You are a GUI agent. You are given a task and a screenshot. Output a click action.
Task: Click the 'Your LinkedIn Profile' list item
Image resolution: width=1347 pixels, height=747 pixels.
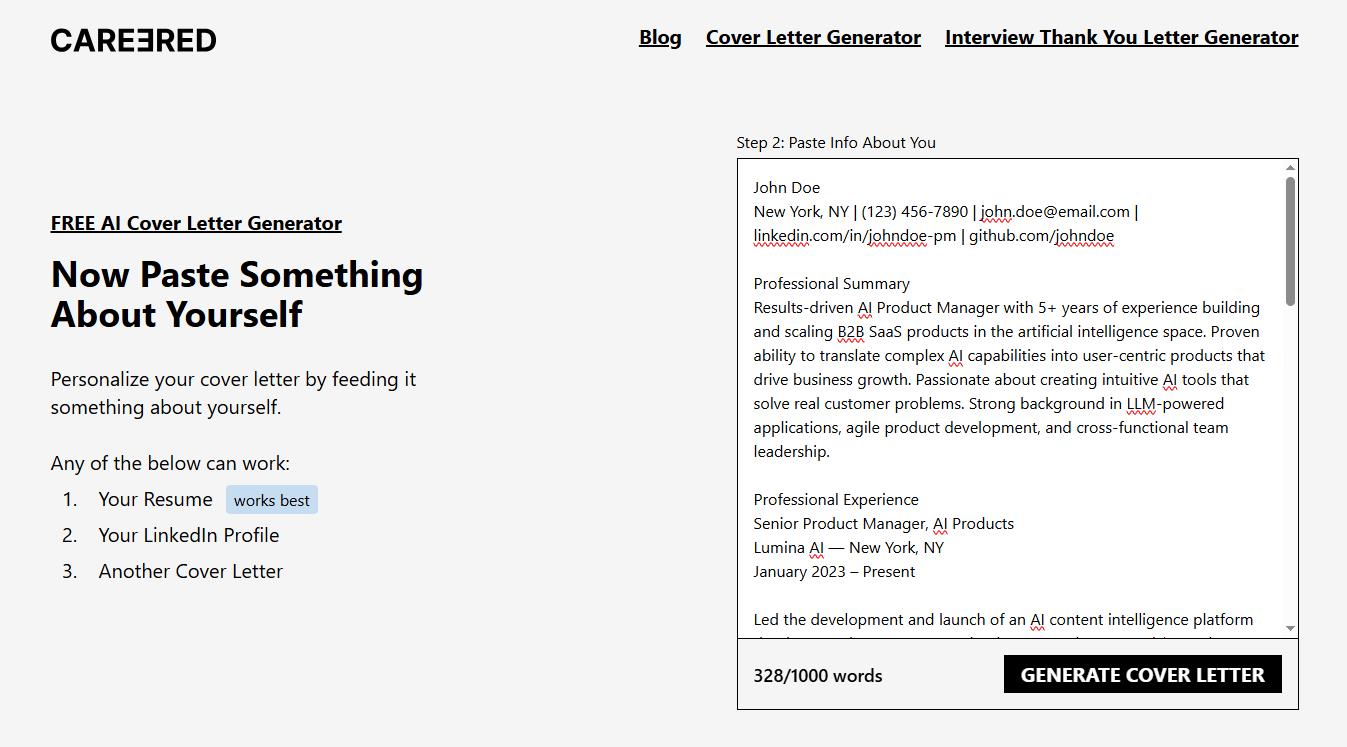(188, 535)
